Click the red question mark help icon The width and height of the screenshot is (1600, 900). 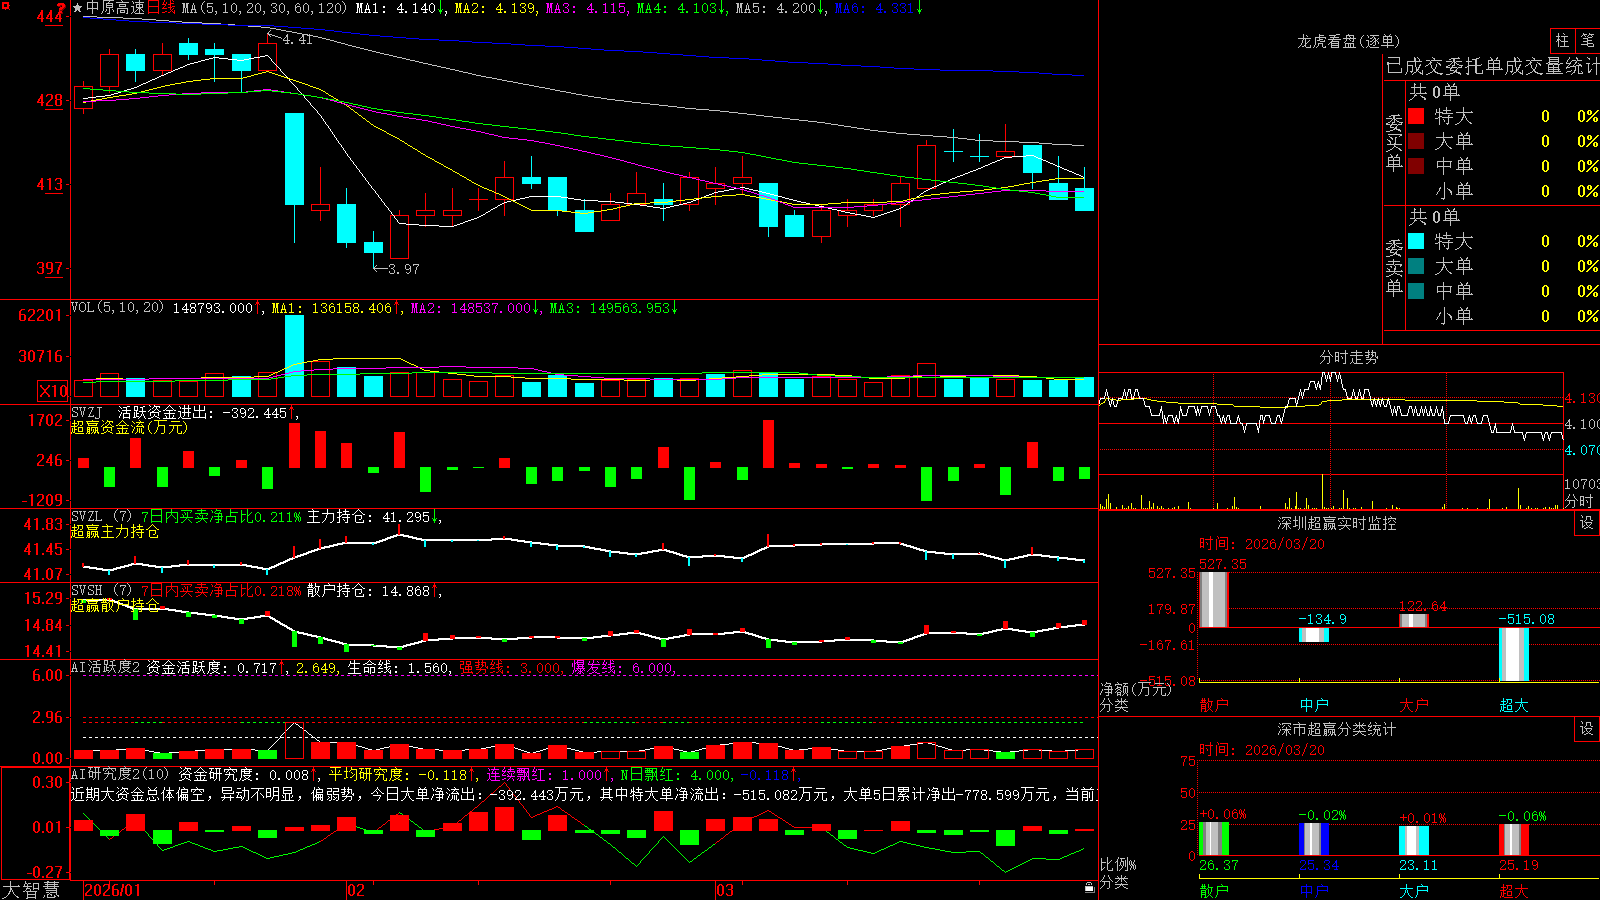coord(62,8)
